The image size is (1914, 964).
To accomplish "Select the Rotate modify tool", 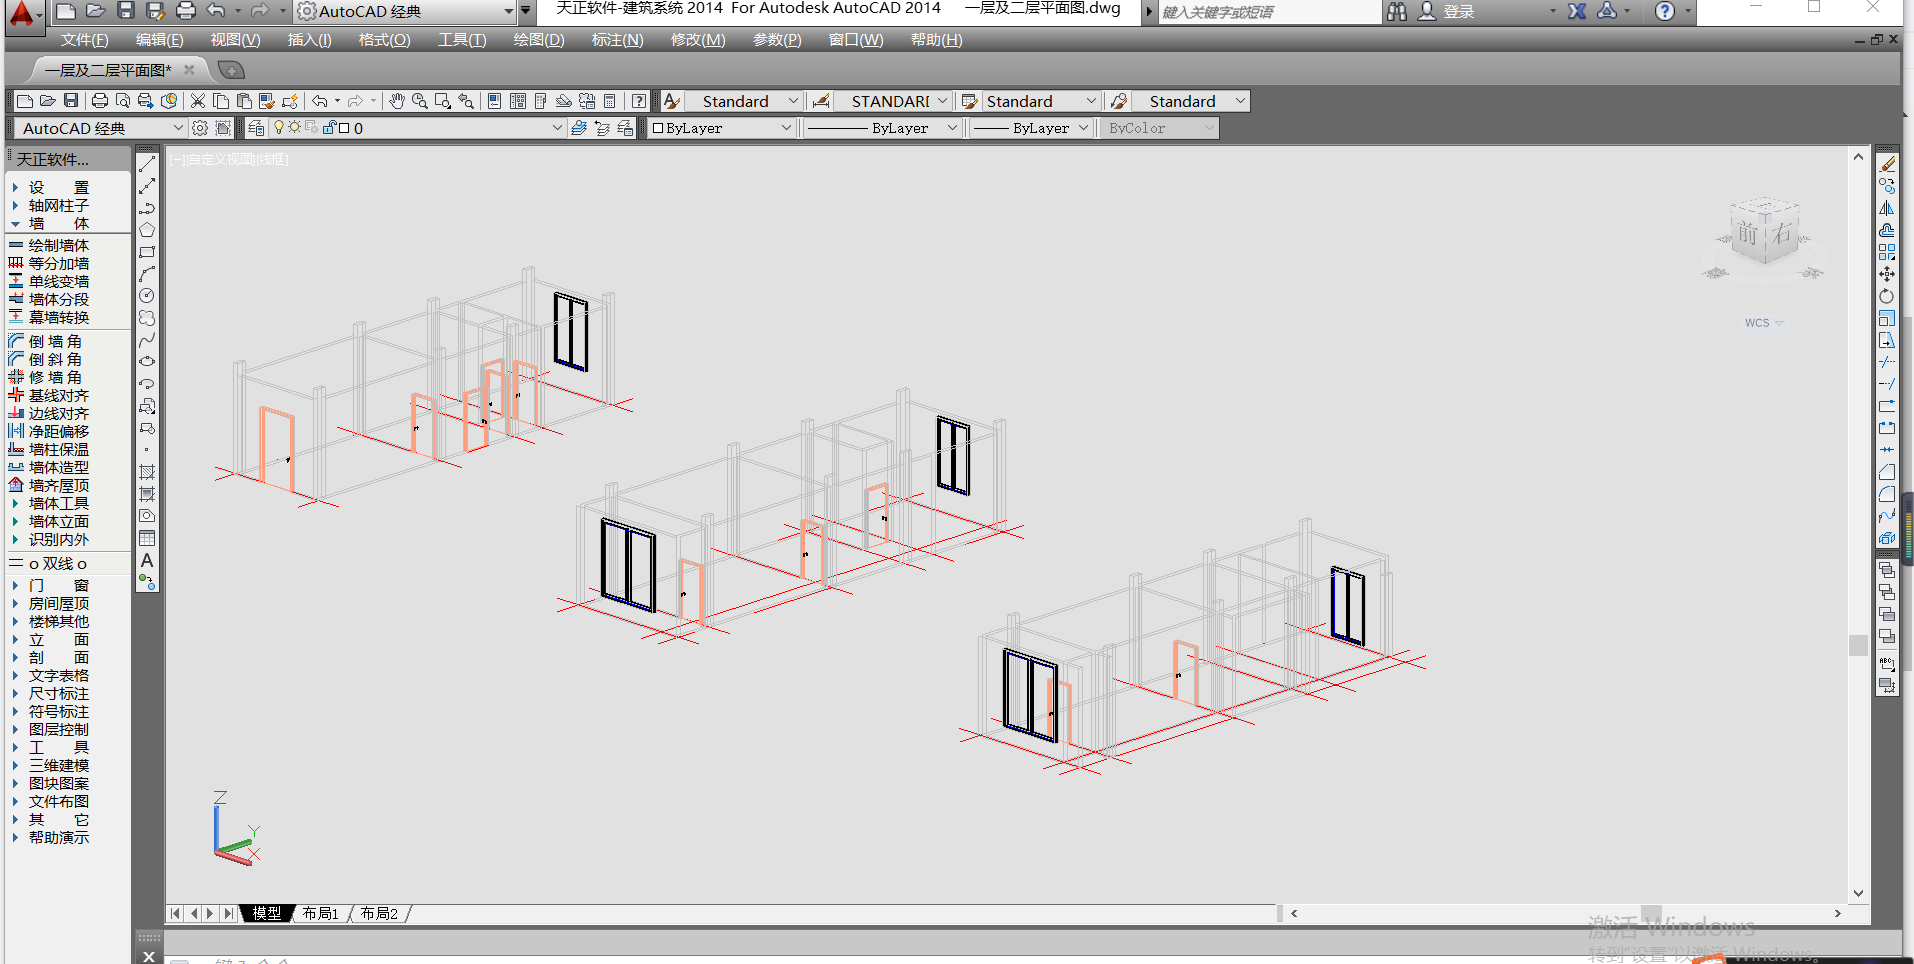I will (1887, 296).
